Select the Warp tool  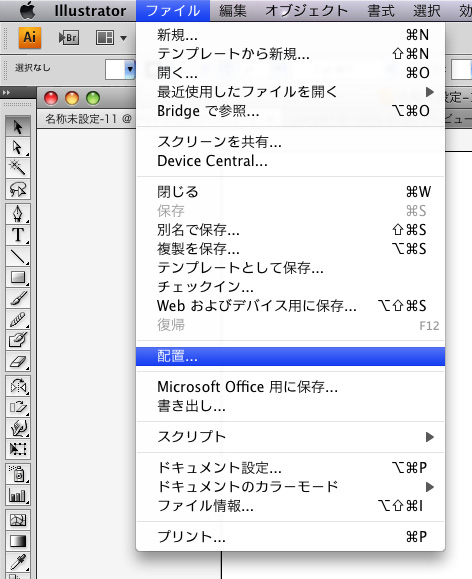click(x=18, y=428)
